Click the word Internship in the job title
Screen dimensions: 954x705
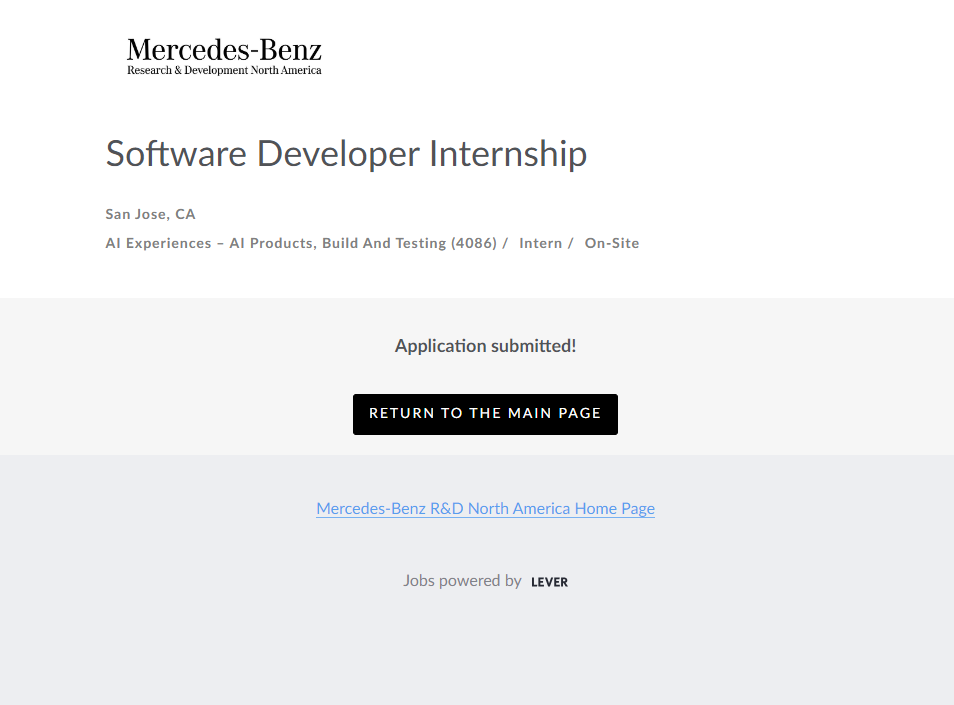pos(508,154)
